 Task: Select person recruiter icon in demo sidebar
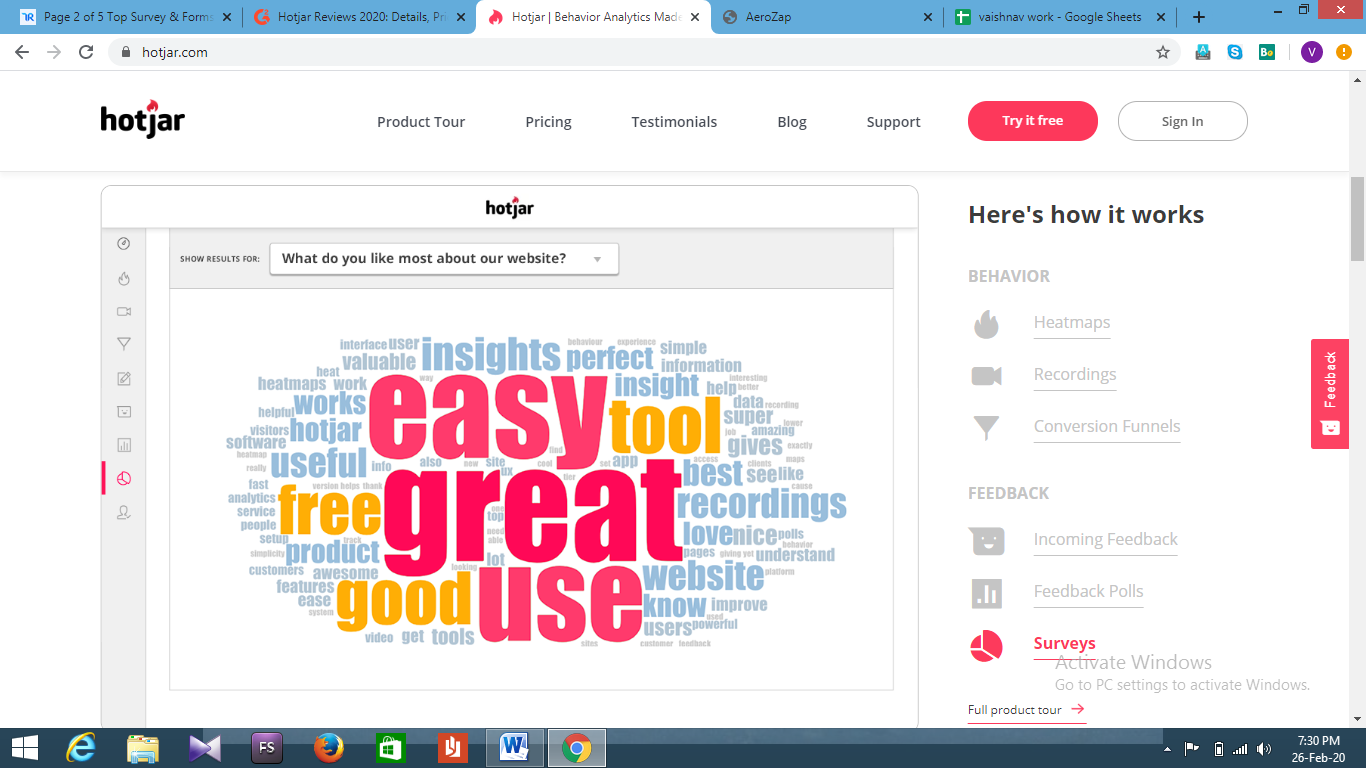pyautogui.click(x=124, y=512)
